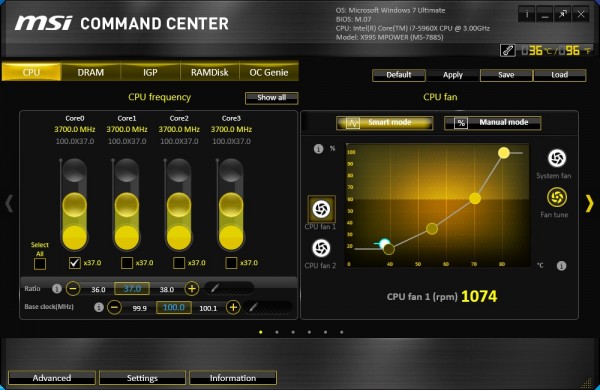600x390 pixels.
Task: Click the info icon next to percent axis
Action: coord(318,148)
